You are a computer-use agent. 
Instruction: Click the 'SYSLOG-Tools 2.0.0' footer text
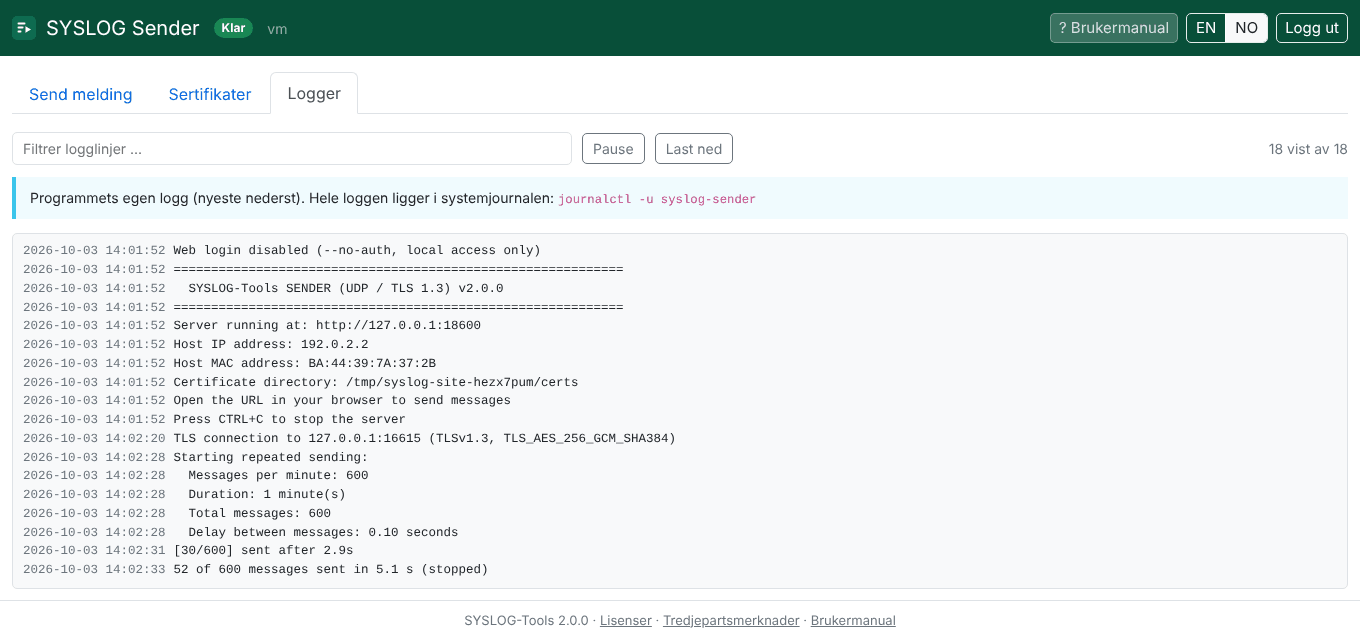(x=526, y=621)
